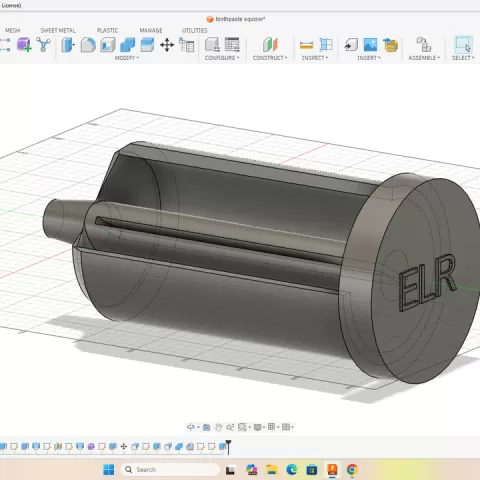The height and width of the screenshot is (480, 480).
Task: Click the timeline history marker
Action: pyautogui.click(x=228, y=447)
